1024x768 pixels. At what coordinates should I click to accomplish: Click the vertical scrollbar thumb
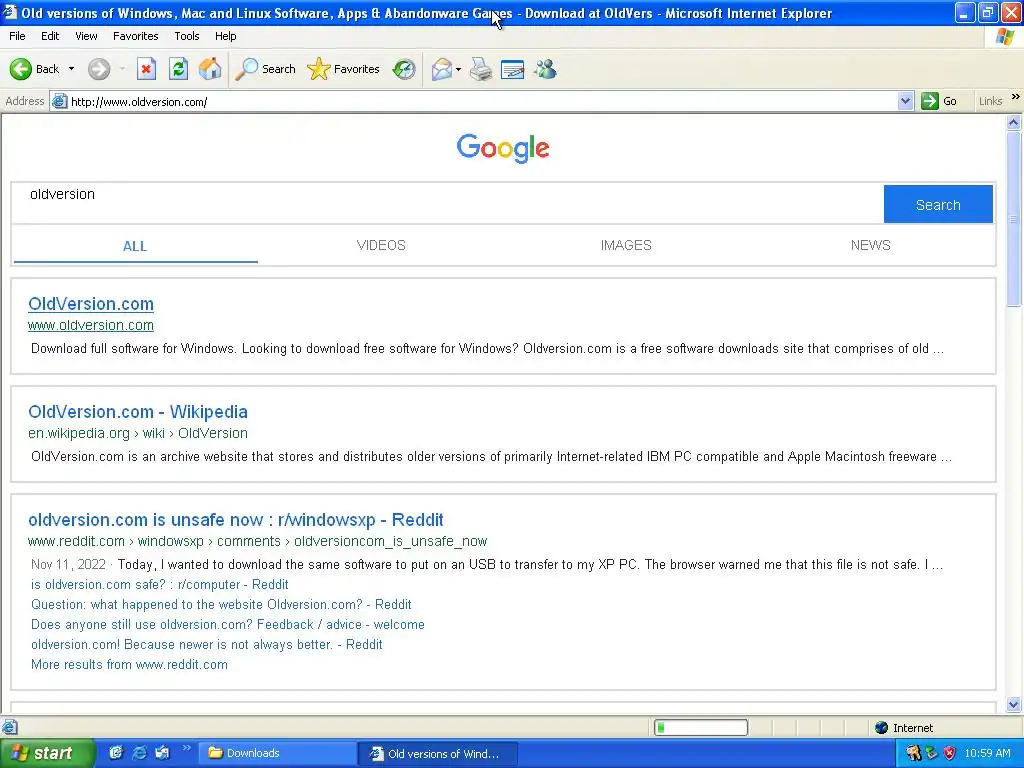(1014, 219)
